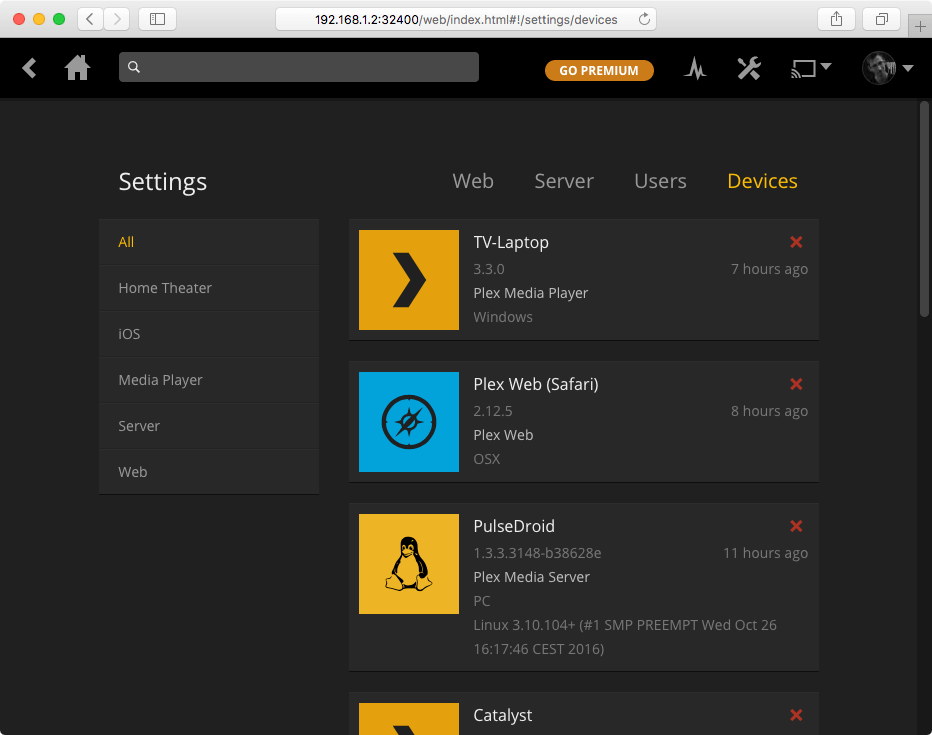932x735 pixels.
Task: Click the user avatar picture
Action: (879, 68)
